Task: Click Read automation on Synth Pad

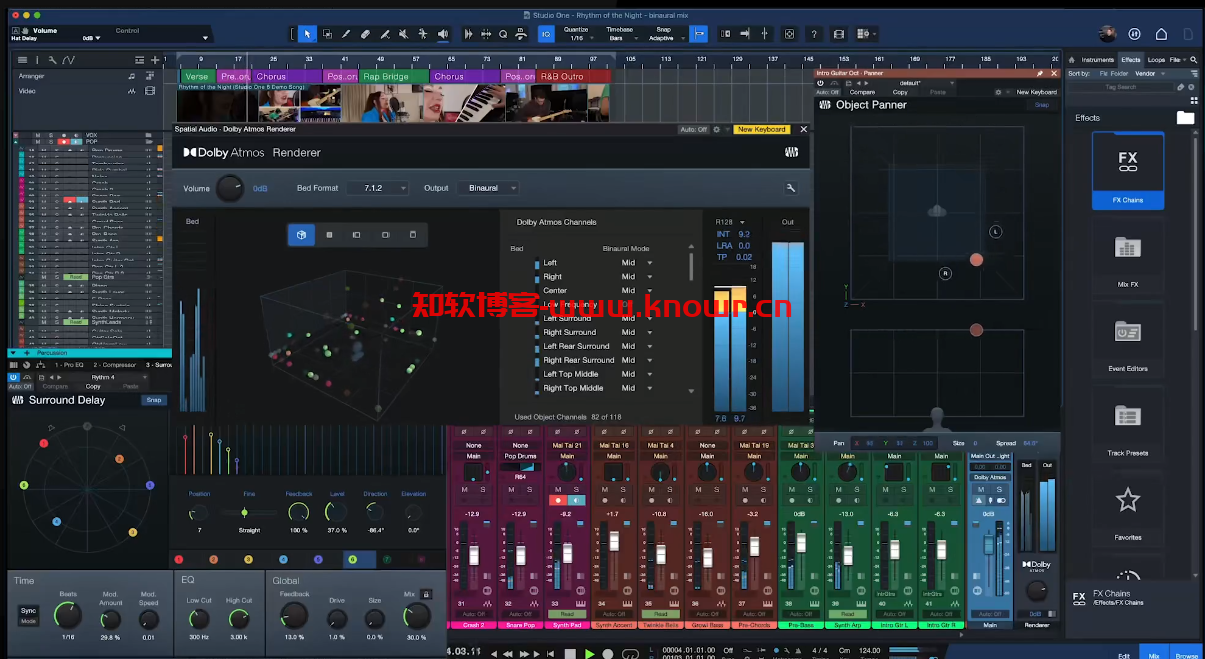Action: pyautogui.click(x=567, y=614)
